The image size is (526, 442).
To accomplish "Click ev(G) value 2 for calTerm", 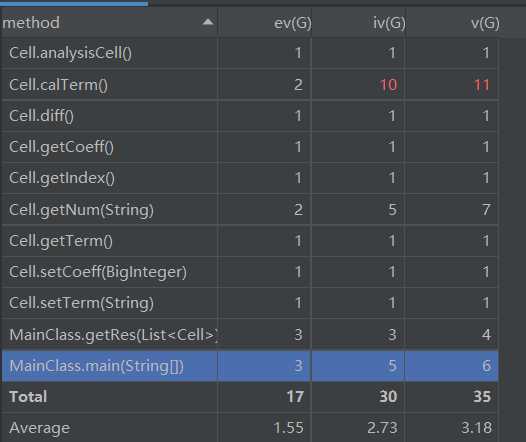I will pyautogui.click(x=298, y=85).
